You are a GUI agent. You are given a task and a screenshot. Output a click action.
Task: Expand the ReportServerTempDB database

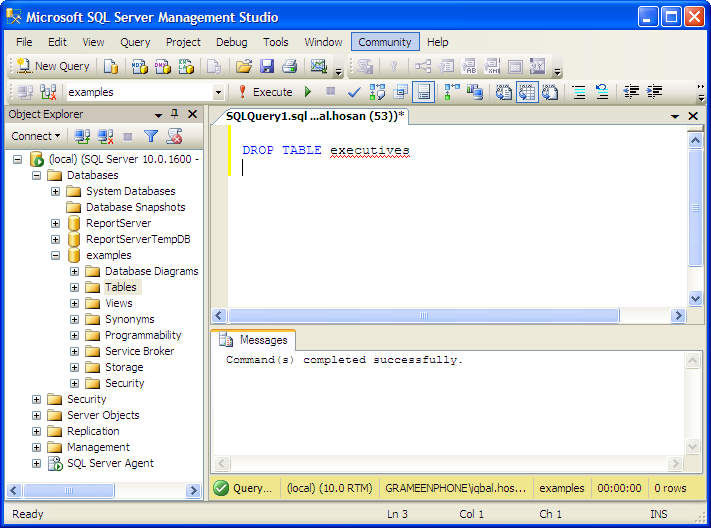(x=55, y=240)
